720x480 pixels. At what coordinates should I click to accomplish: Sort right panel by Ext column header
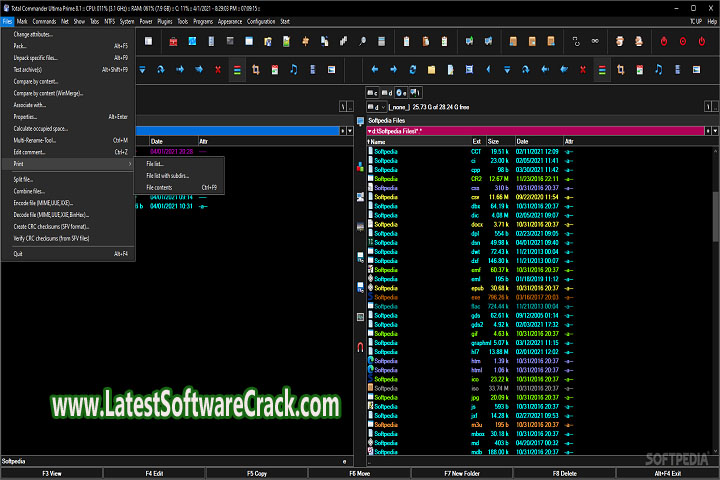coord(478,141)
